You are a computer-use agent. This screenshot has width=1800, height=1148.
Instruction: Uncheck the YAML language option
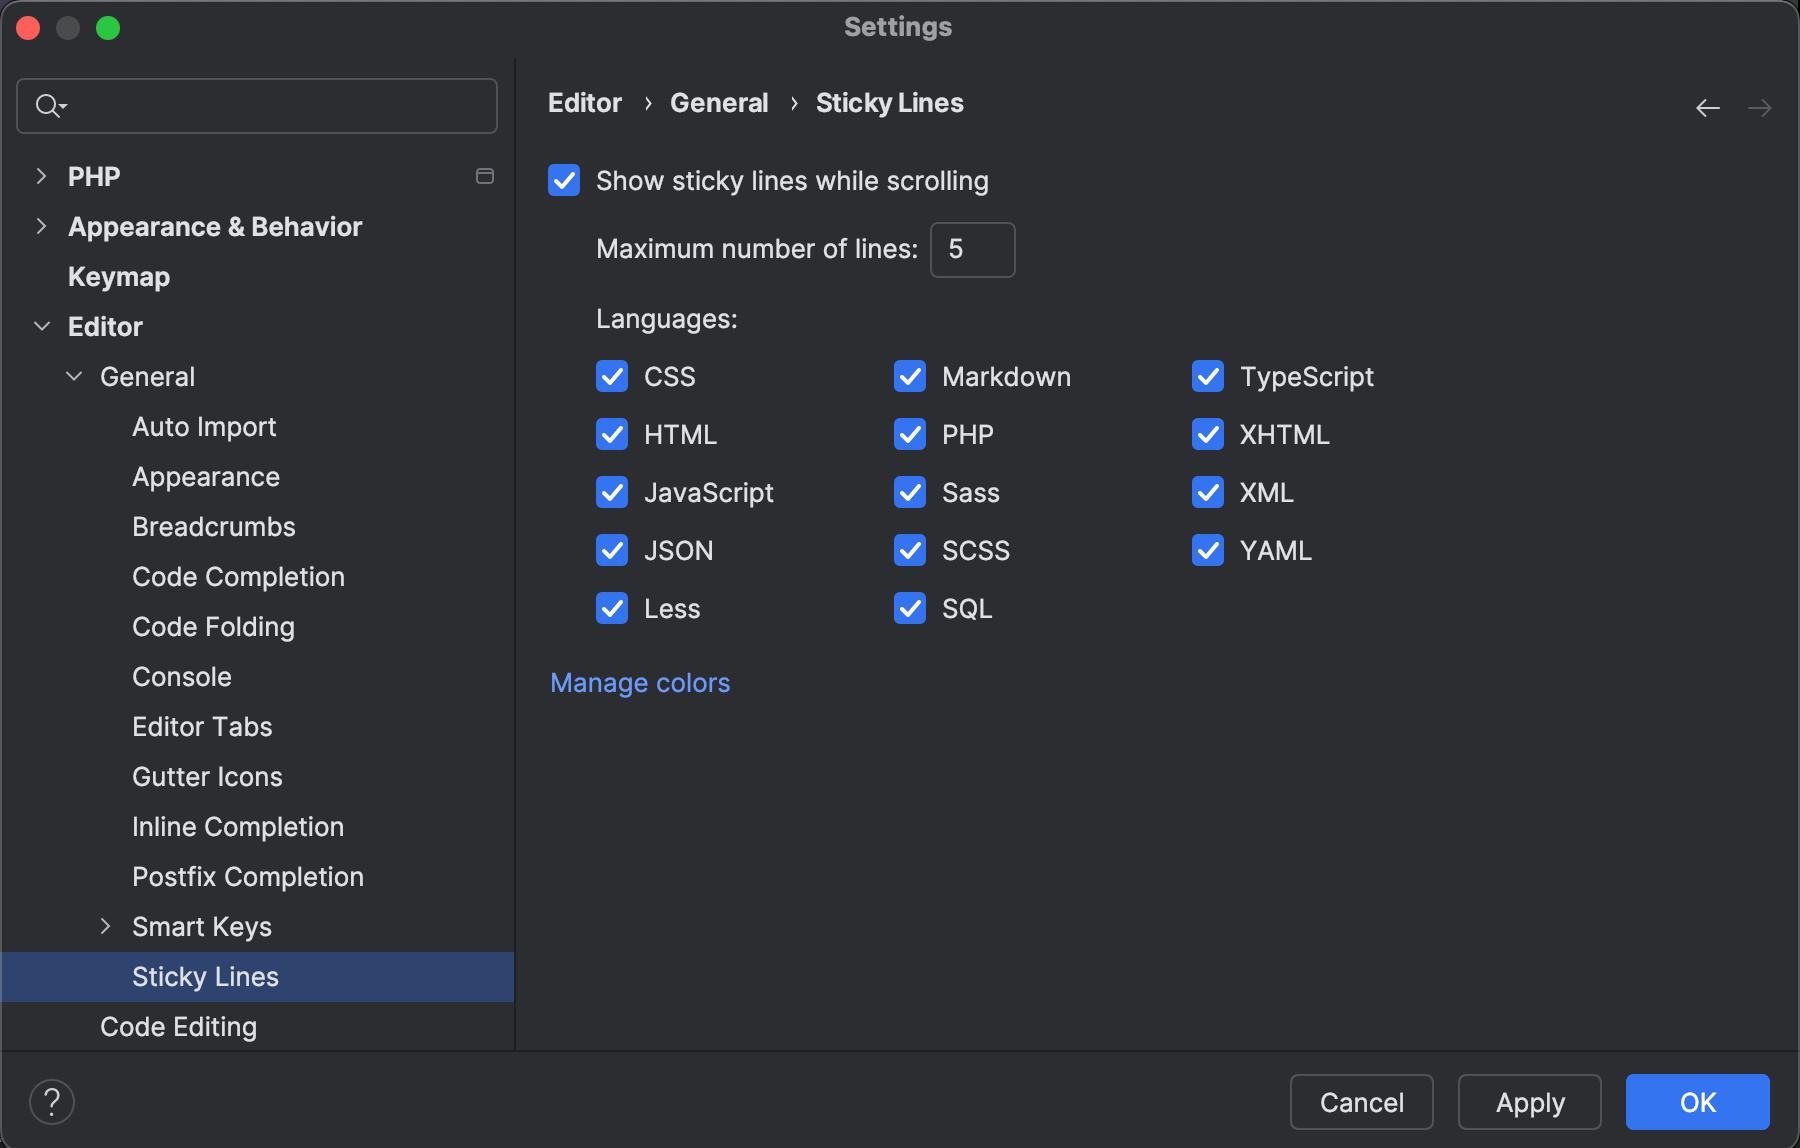[1207, 550]
